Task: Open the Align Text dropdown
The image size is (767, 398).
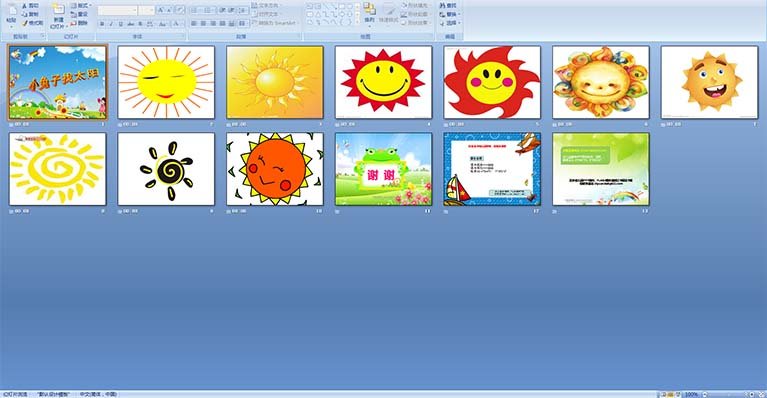Action: coord(267,14)
